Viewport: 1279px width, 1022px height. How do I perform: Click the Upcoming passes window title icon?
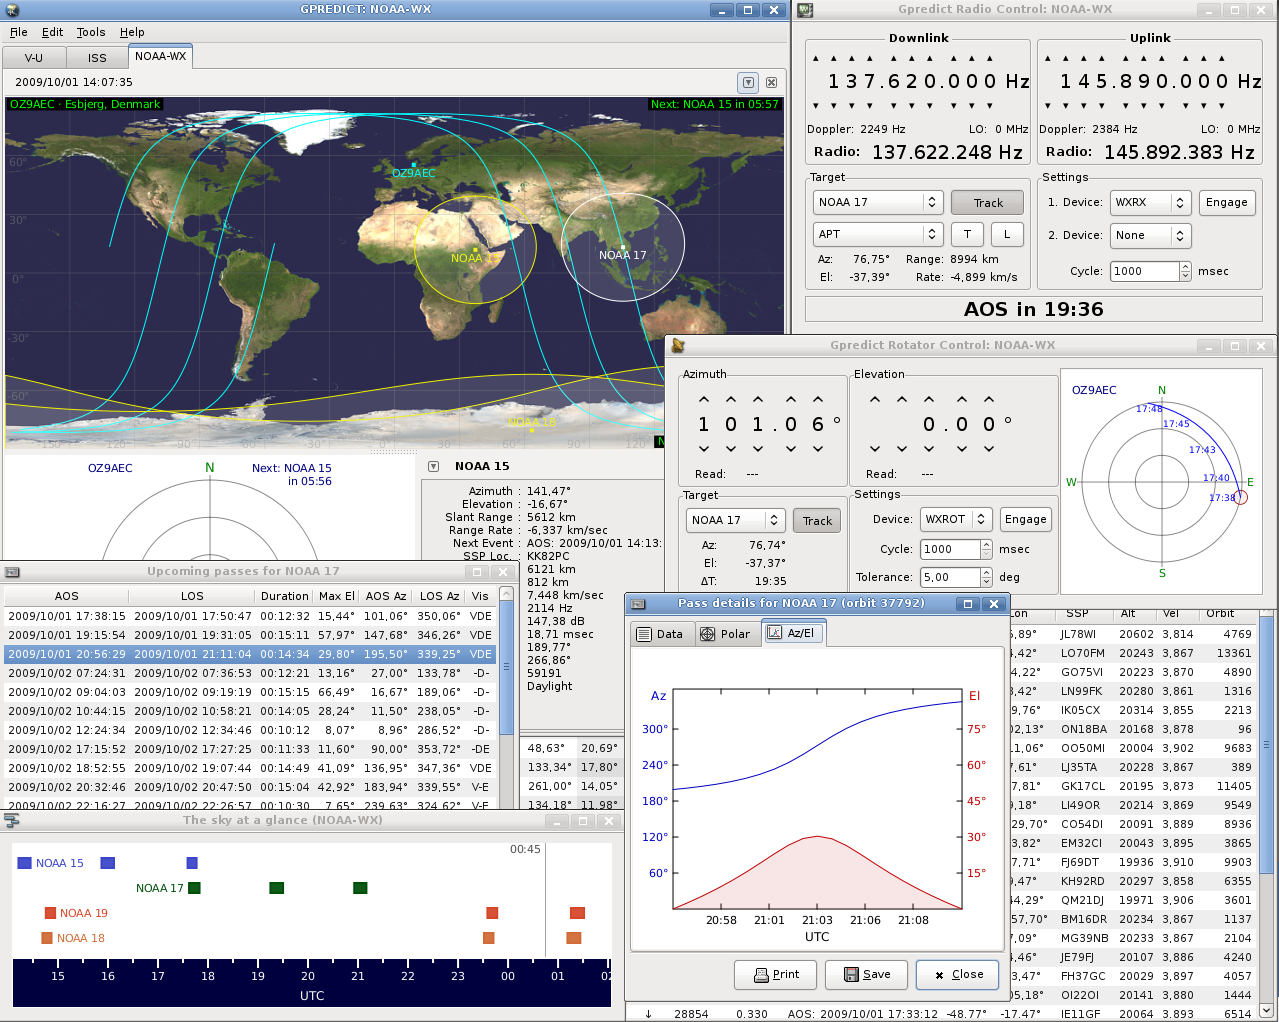(x=13, y=572)
